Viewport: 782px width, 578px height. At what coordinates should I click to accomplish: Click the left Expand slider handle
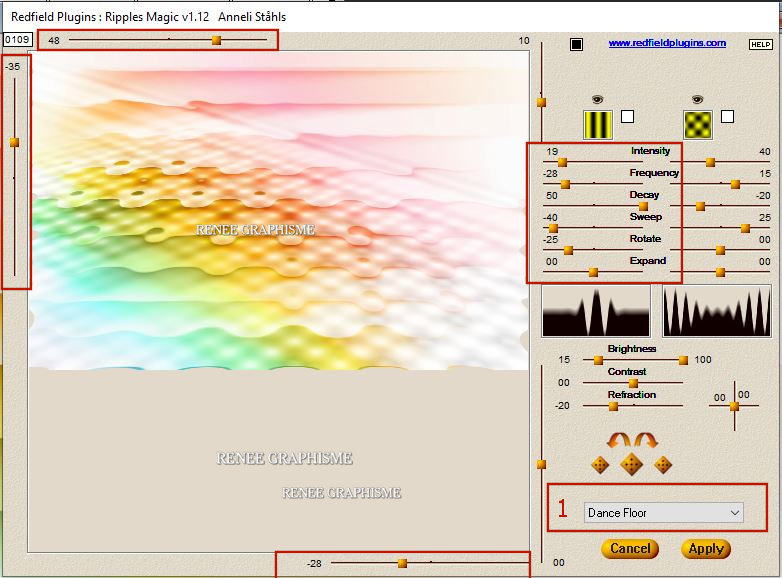click(x=593, y=272)
